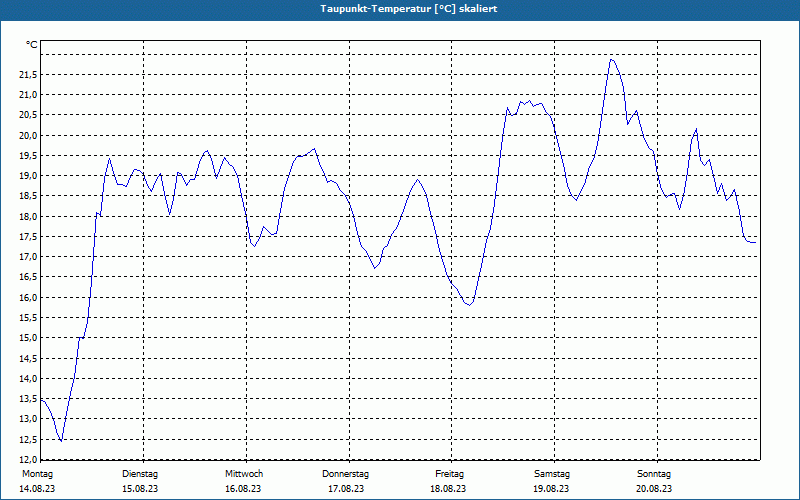Click the Dienstag day label
Image resolution: width=800 pixels, height=500 pixels.
(x=140, y=474)
